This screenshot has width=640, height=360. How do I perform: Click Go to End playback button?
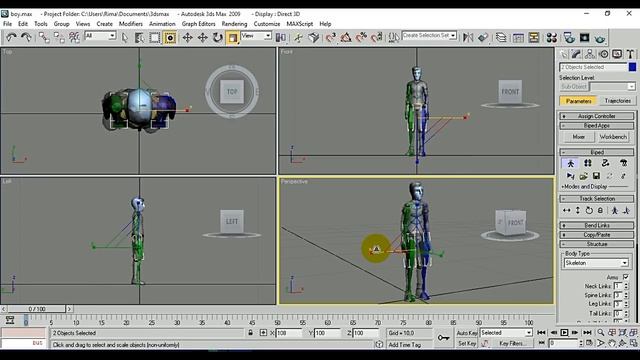tap(587, 333)
